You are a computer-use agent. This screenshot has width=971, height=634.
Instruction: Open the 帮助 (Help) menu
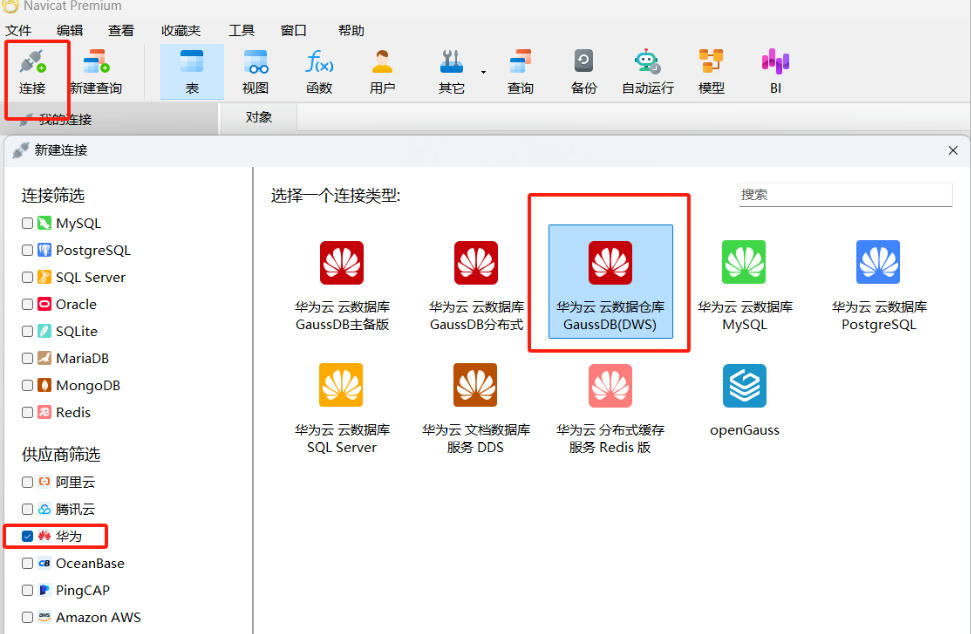351,30
